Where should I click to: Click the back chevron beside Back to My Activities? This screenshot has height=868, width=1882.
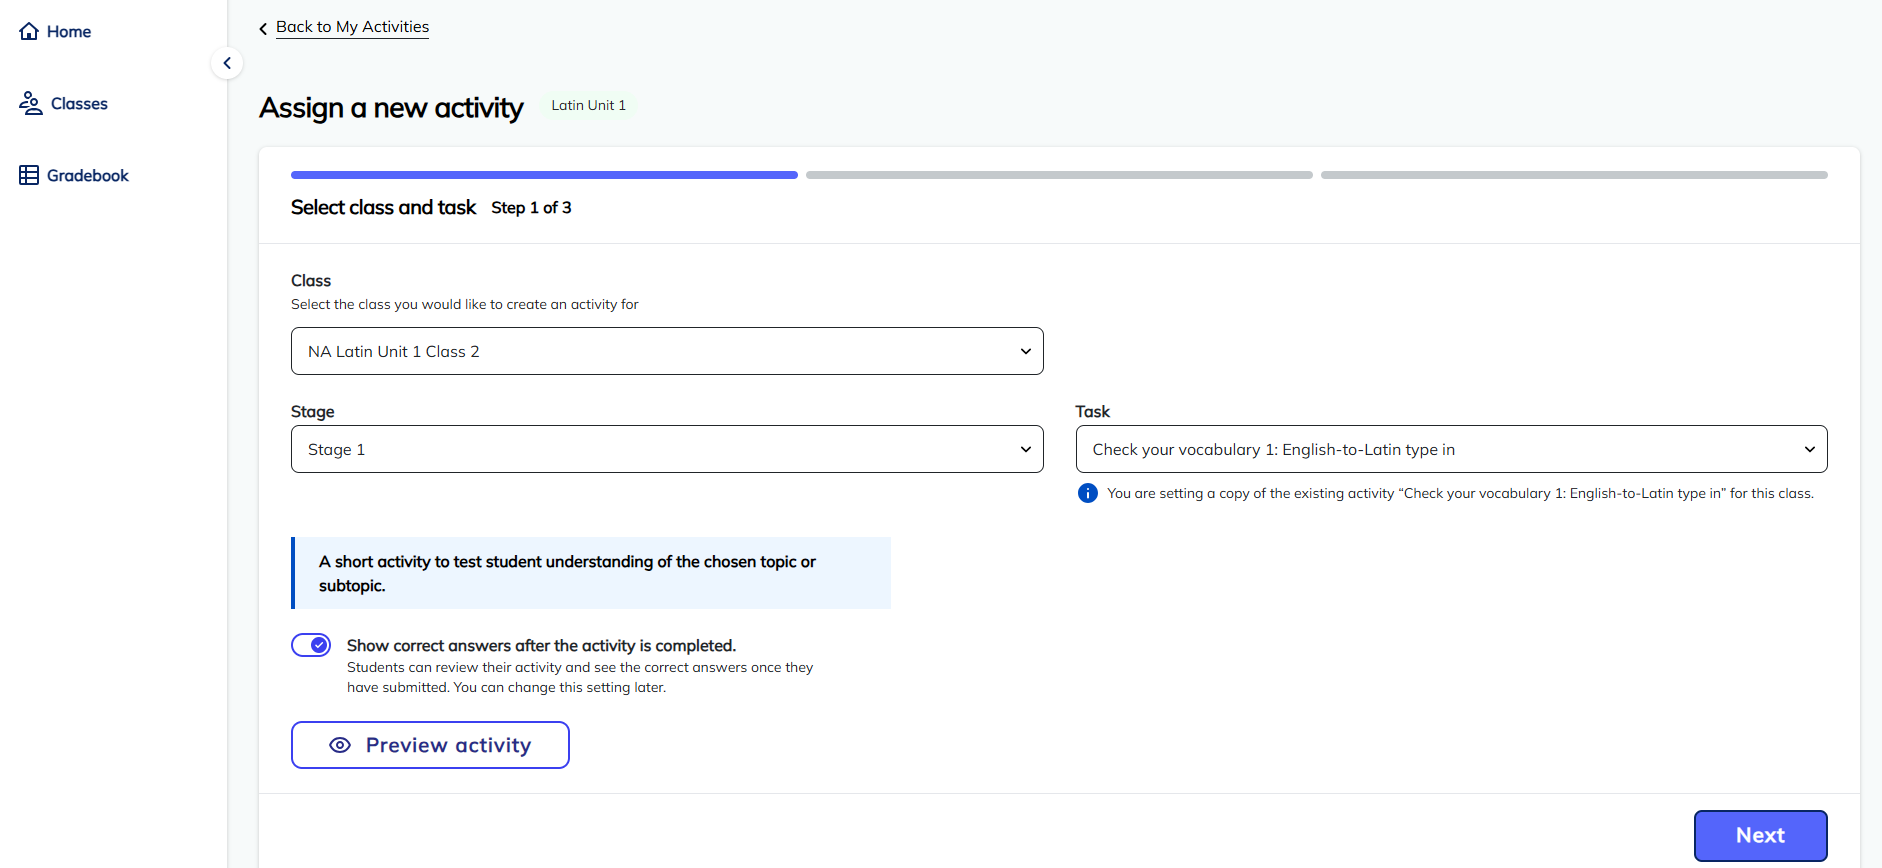(x=263, y=29)
